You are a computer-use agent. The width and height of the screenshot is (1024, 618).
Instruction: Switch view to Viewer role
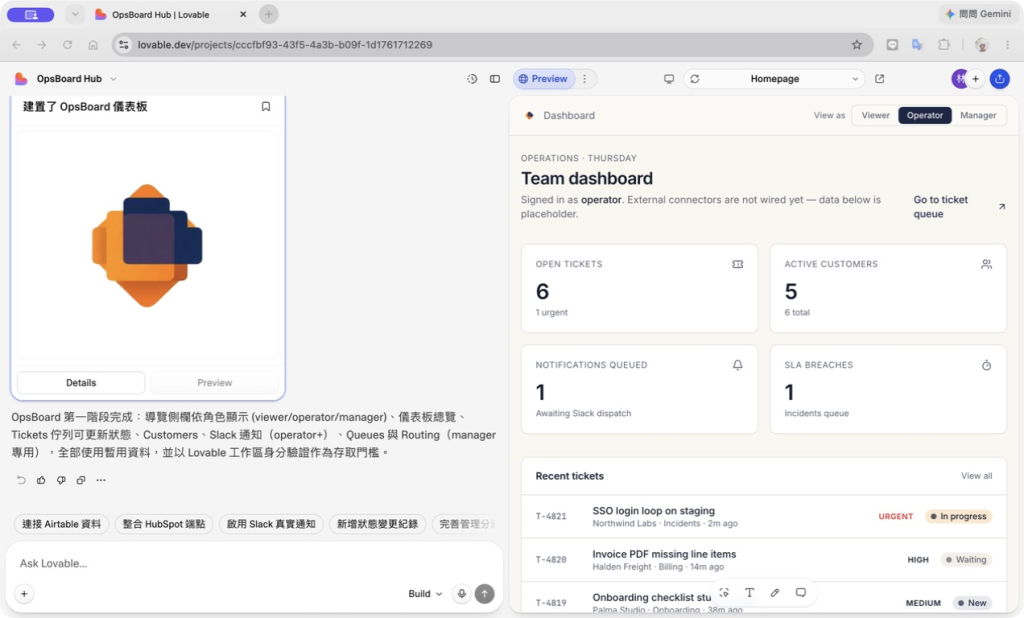coord(875,115)
